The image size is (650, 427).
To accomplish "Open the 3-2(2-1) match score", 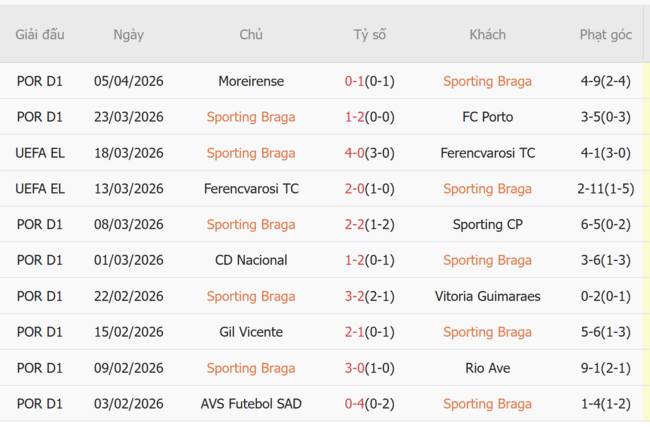I will point(369,296).
